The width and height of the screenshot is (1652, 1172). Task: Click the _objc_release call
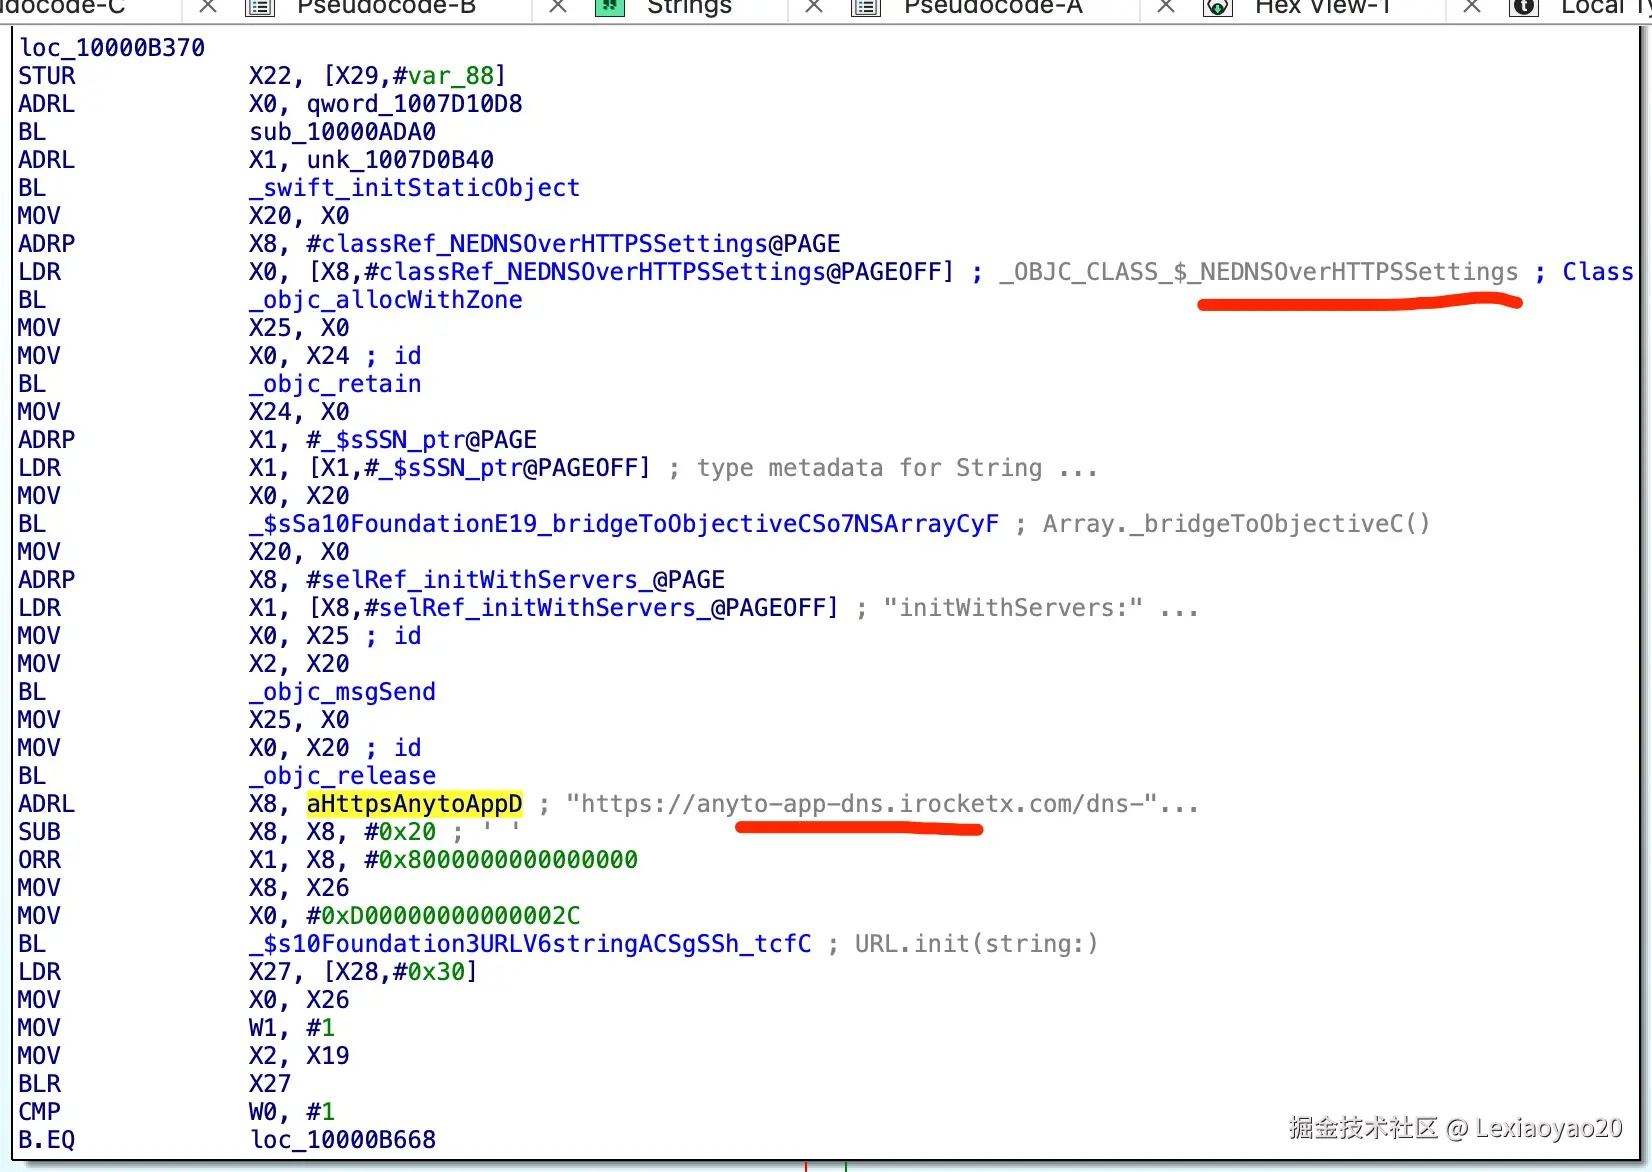point(342,776)
